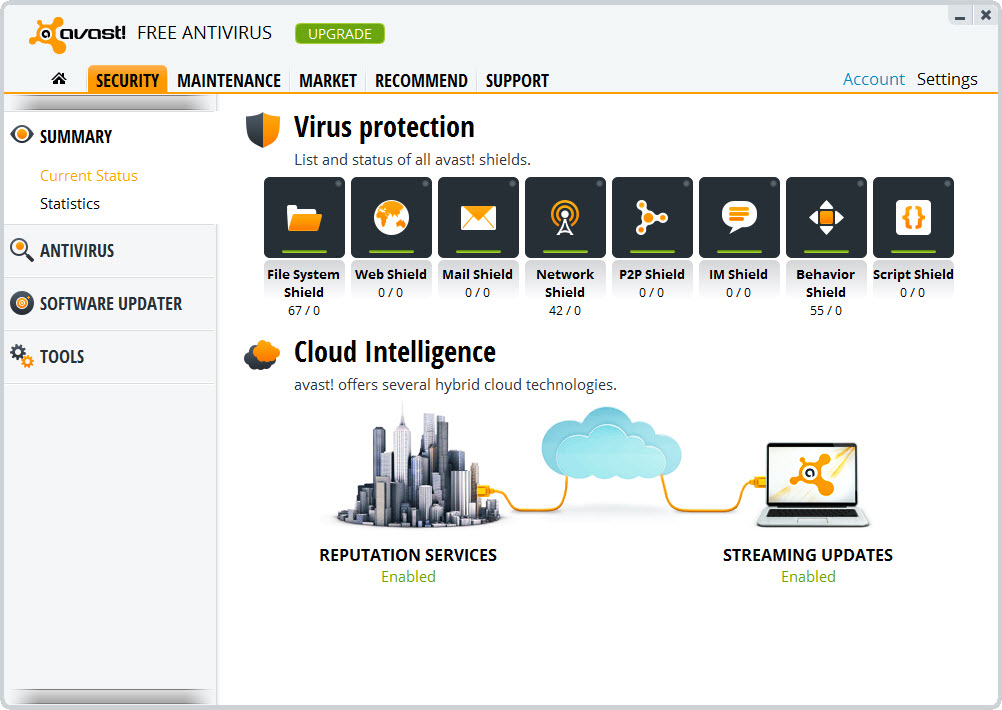Select Current Status in sidebar
This screenshot has height=710, width=1002.
point(89,176)
